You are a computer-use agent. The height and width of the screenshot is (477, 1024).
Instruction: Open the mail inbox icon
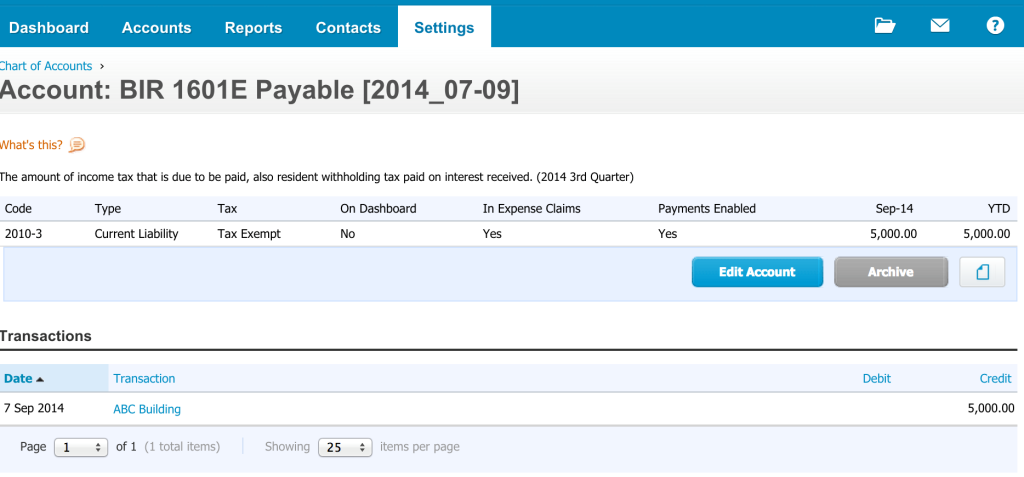point(940,25)
